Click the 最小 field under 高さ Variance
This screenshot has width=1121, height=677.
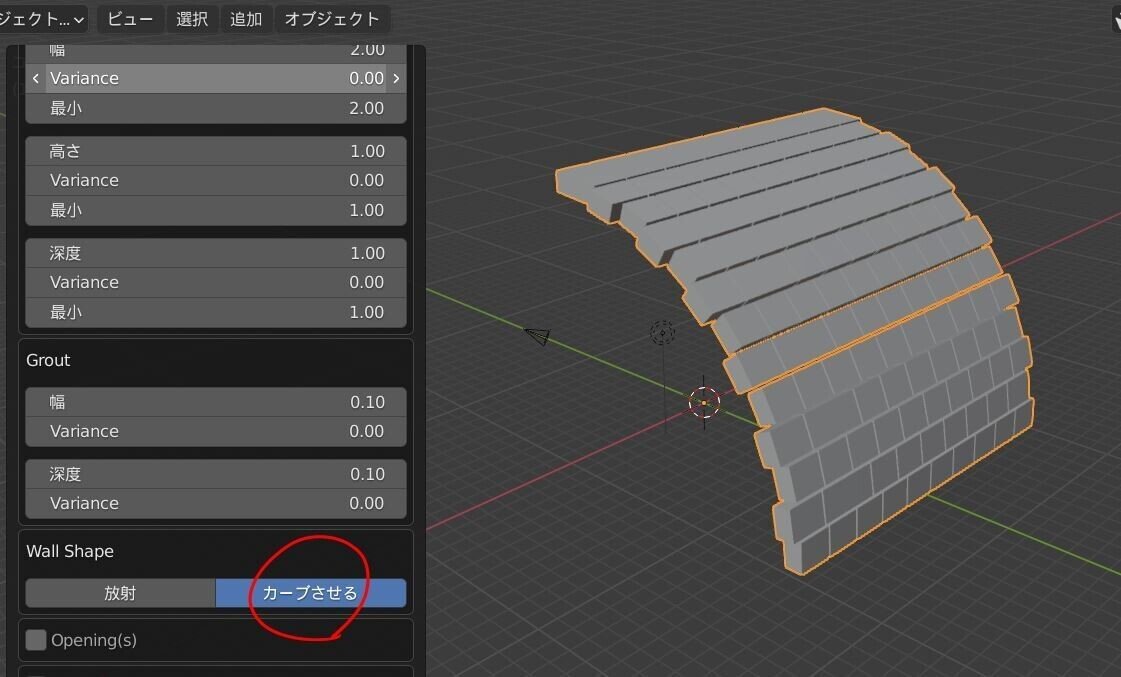pos(216,211)
